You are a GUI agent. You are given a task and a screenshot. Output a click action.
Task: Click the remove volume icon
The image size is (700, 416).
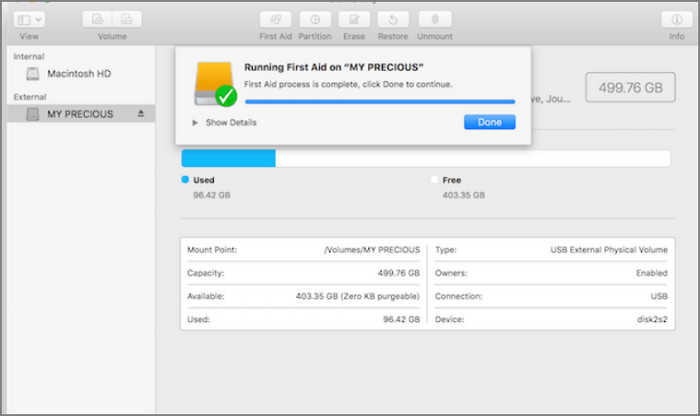pos(126,20)
